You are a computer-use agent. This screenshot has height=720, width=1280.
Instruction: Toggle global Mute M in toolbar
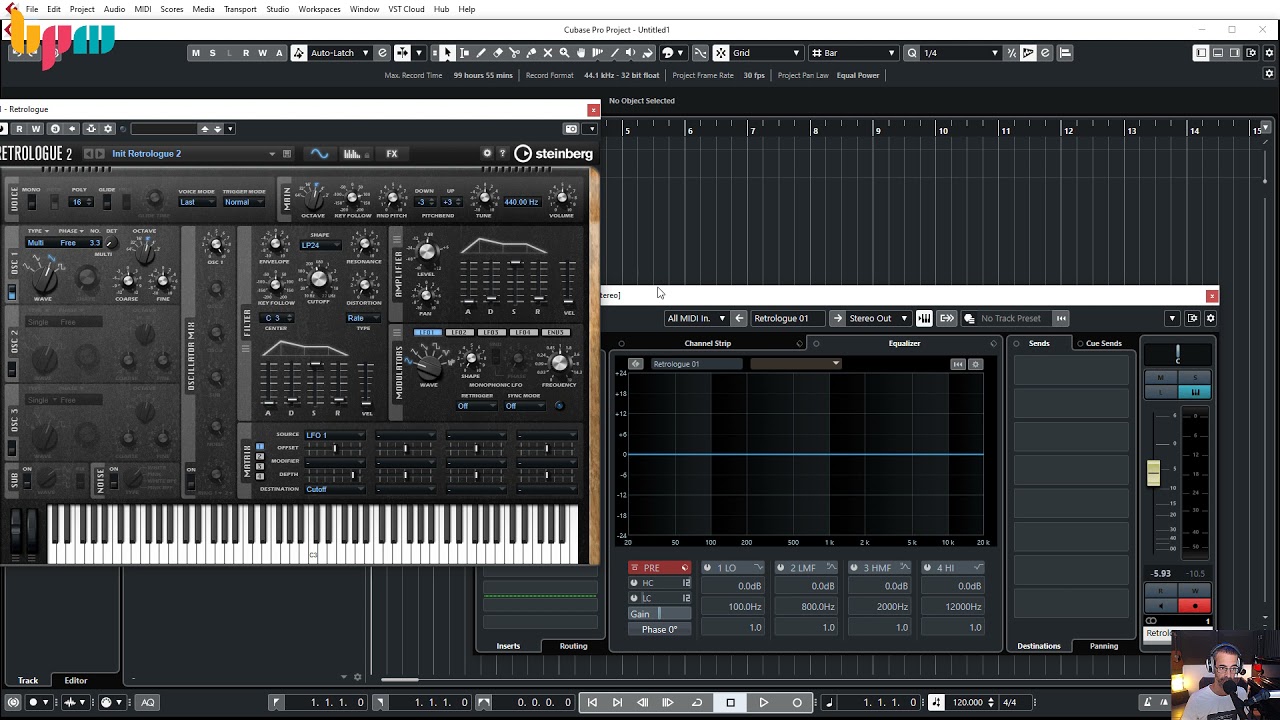pos(195,53)
